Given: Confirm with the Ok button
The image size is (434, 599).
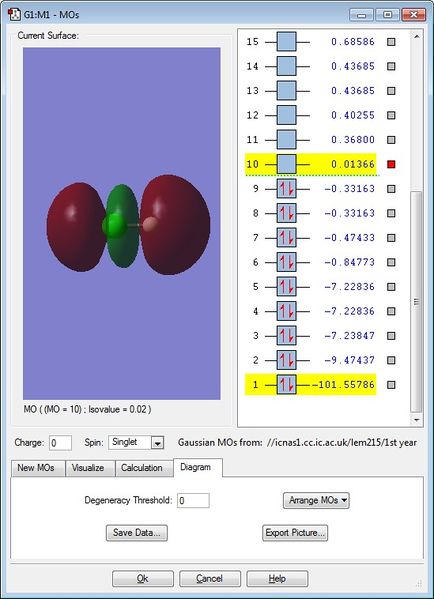Looking at the screenshot, I should pyautogui.click(x=143, y=579).
